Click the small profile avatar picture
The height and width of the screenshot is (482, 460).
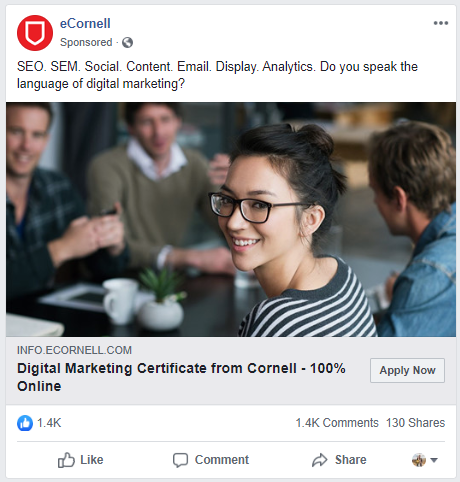419,460
